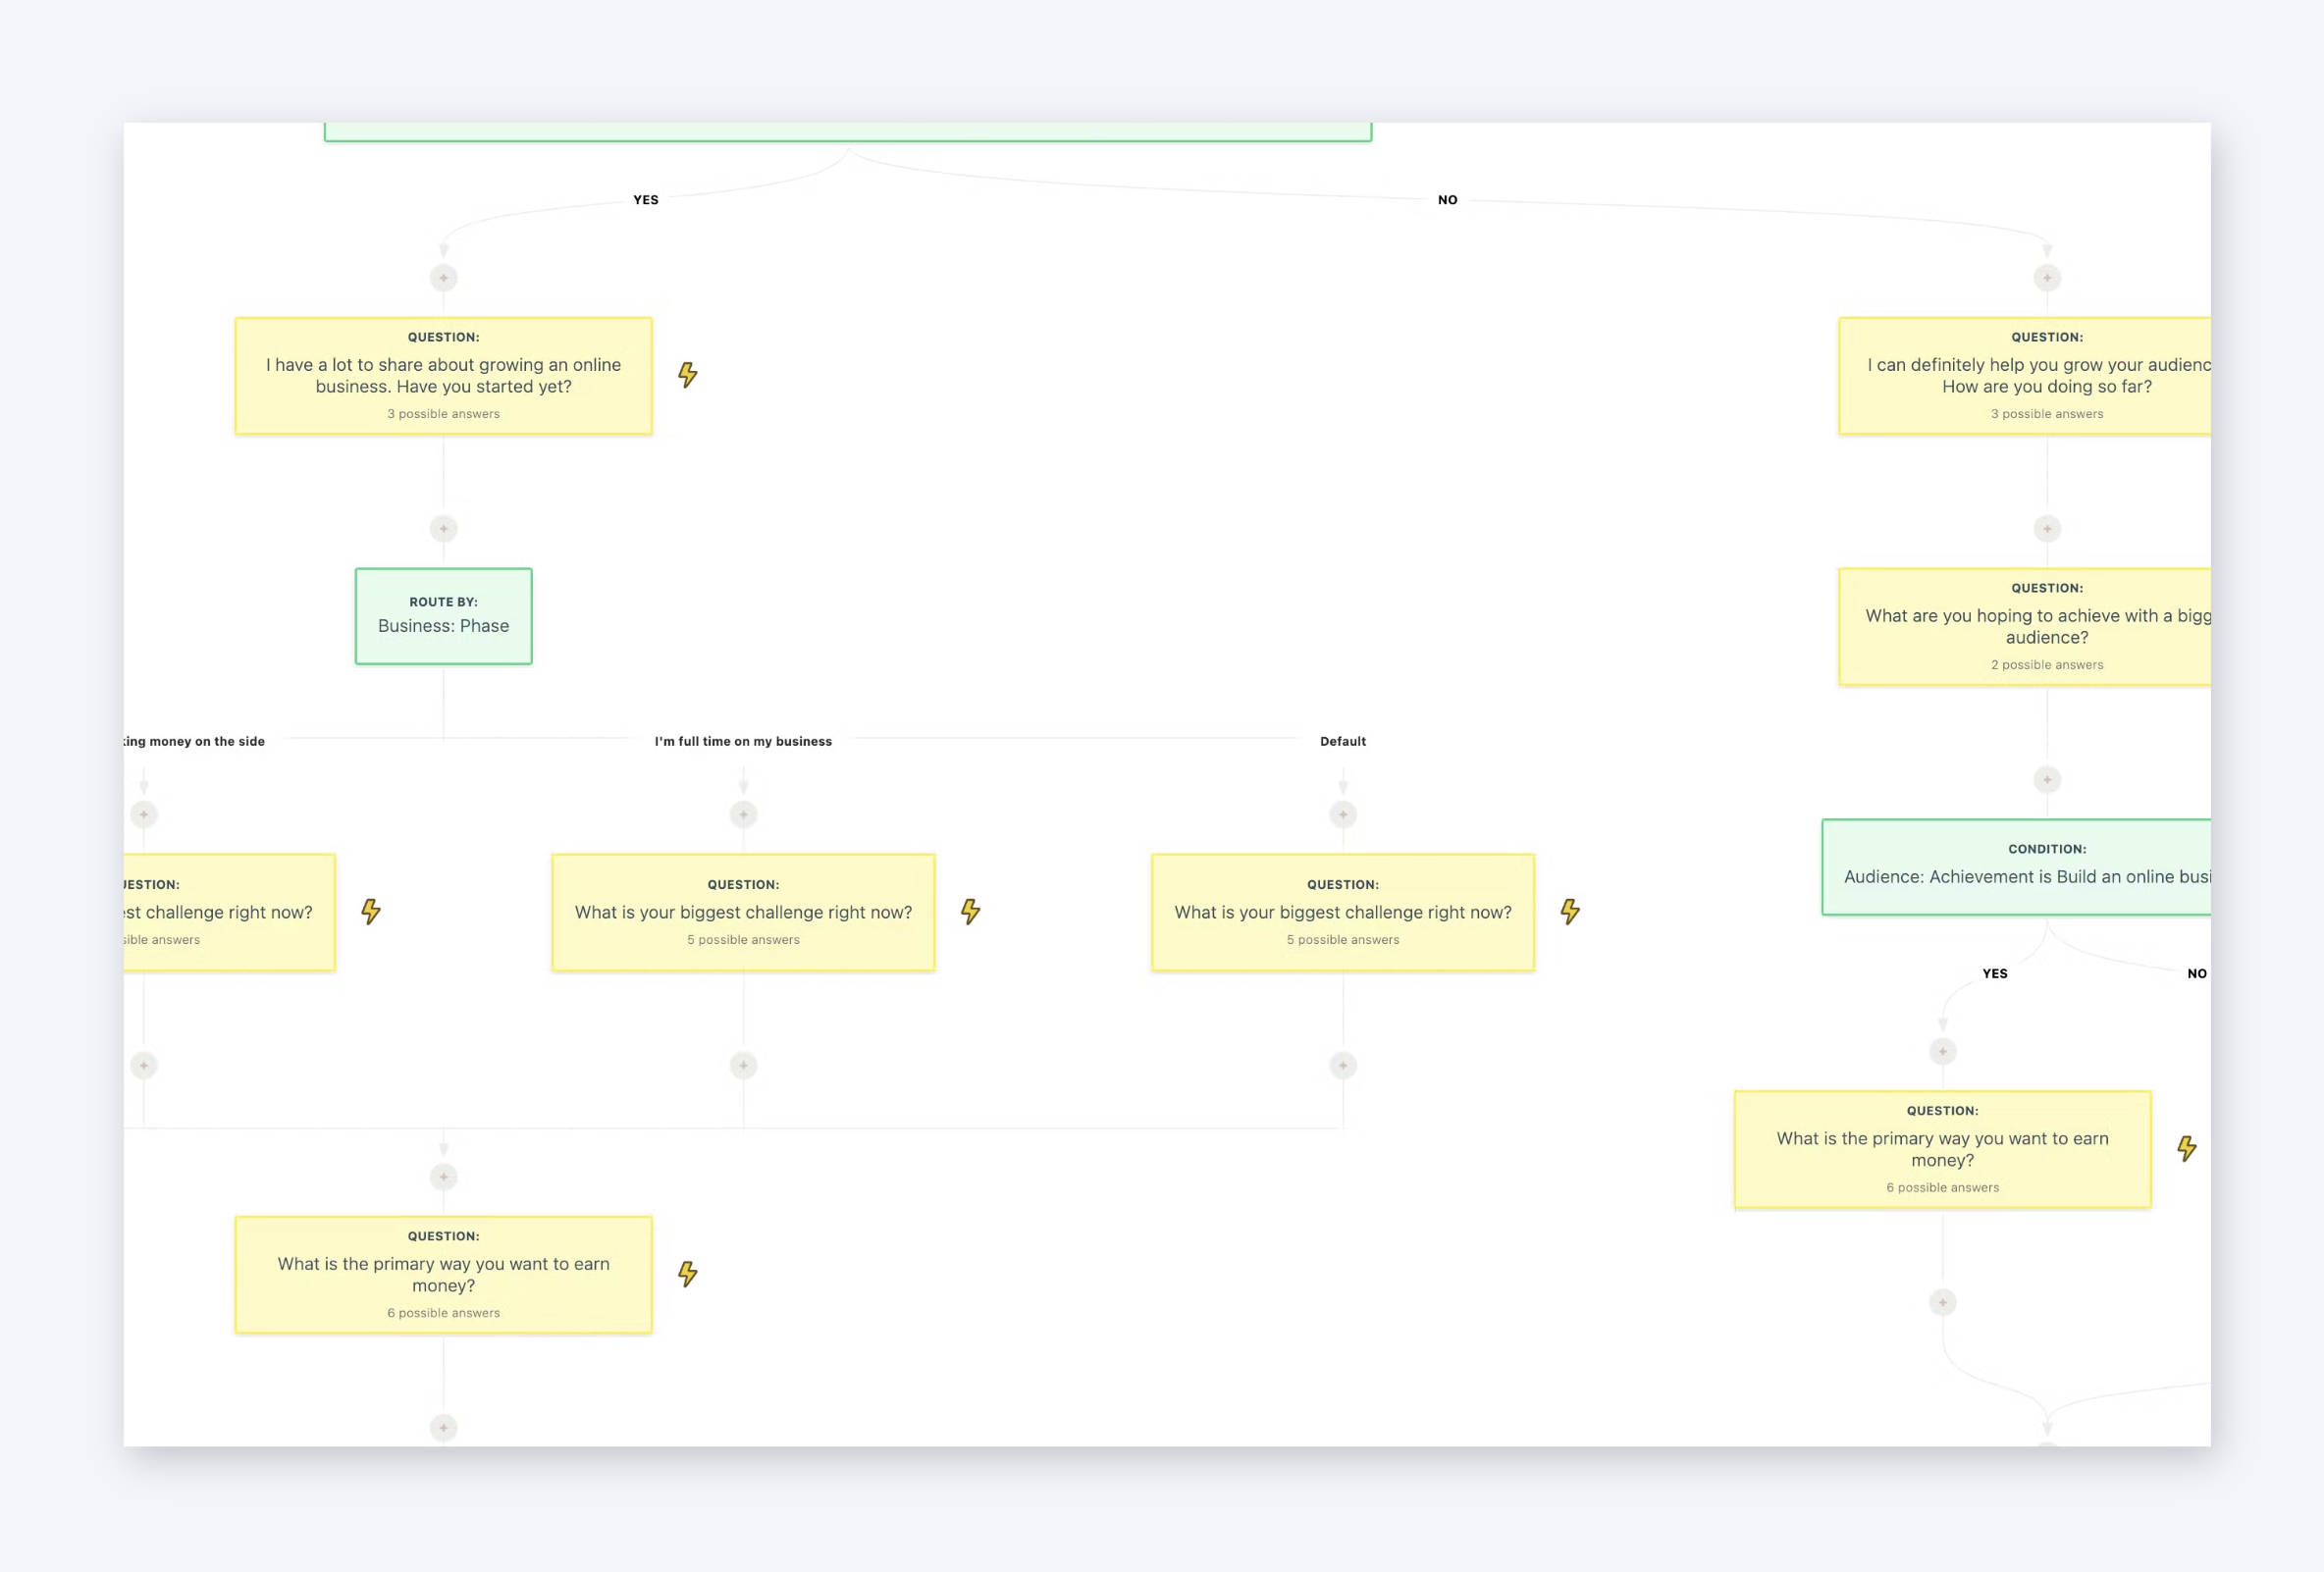The image size is (2324, 1572).
Task: Open the 'Route by Business: Phase' node
Action: point(444,616)
